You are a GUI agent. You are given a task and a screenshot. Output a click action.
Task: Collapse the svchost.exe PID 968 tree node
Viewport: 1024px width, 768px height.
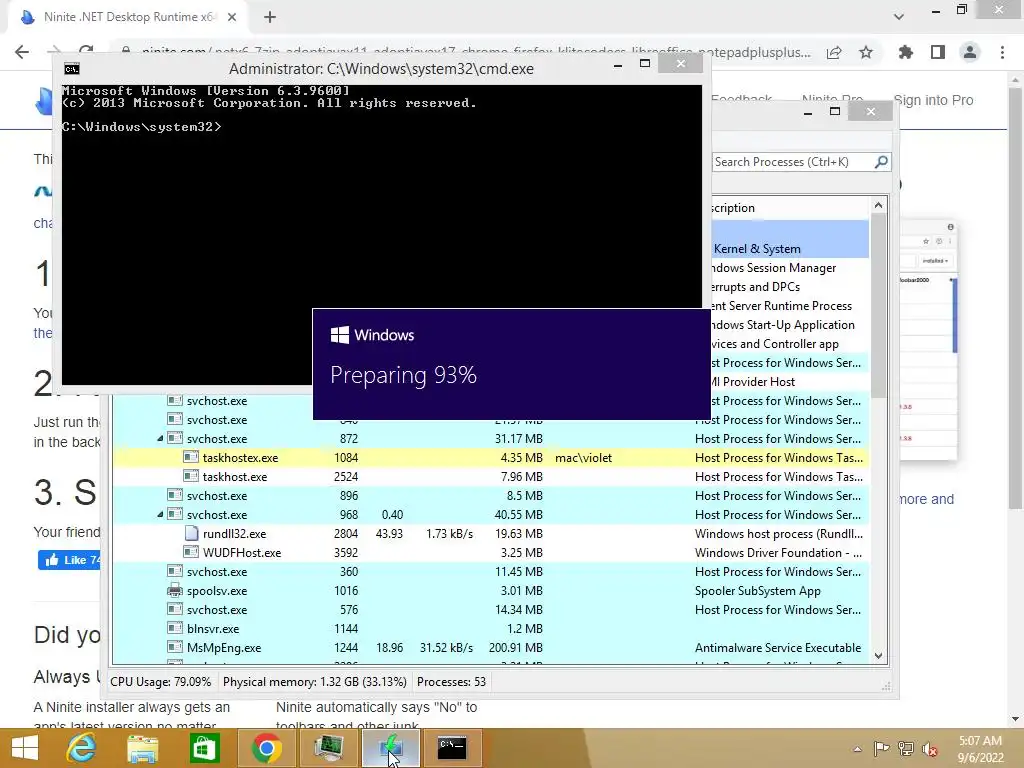coord(160,515)
